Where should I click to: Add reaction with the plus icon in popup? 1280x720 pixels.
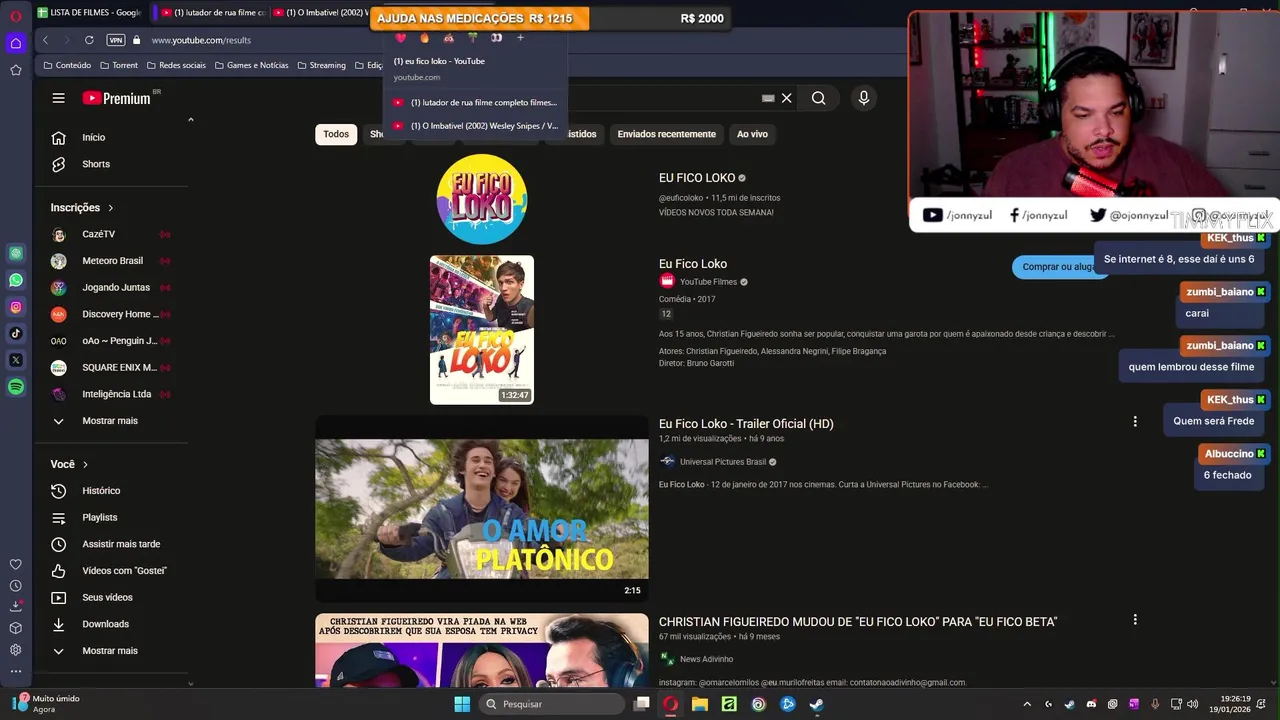(x=520, y=38)
